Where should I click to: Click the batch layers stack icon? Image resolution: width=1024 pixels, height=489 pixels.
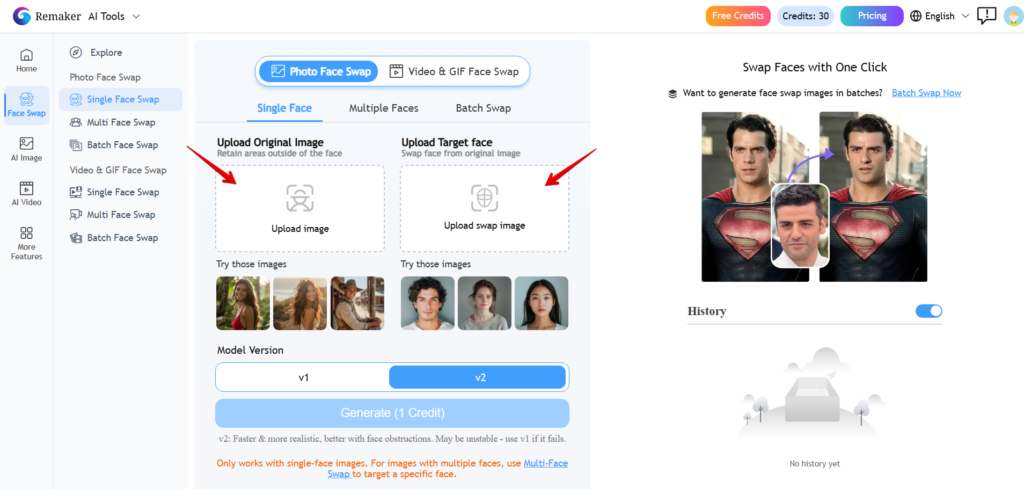(x=673, y=94)
